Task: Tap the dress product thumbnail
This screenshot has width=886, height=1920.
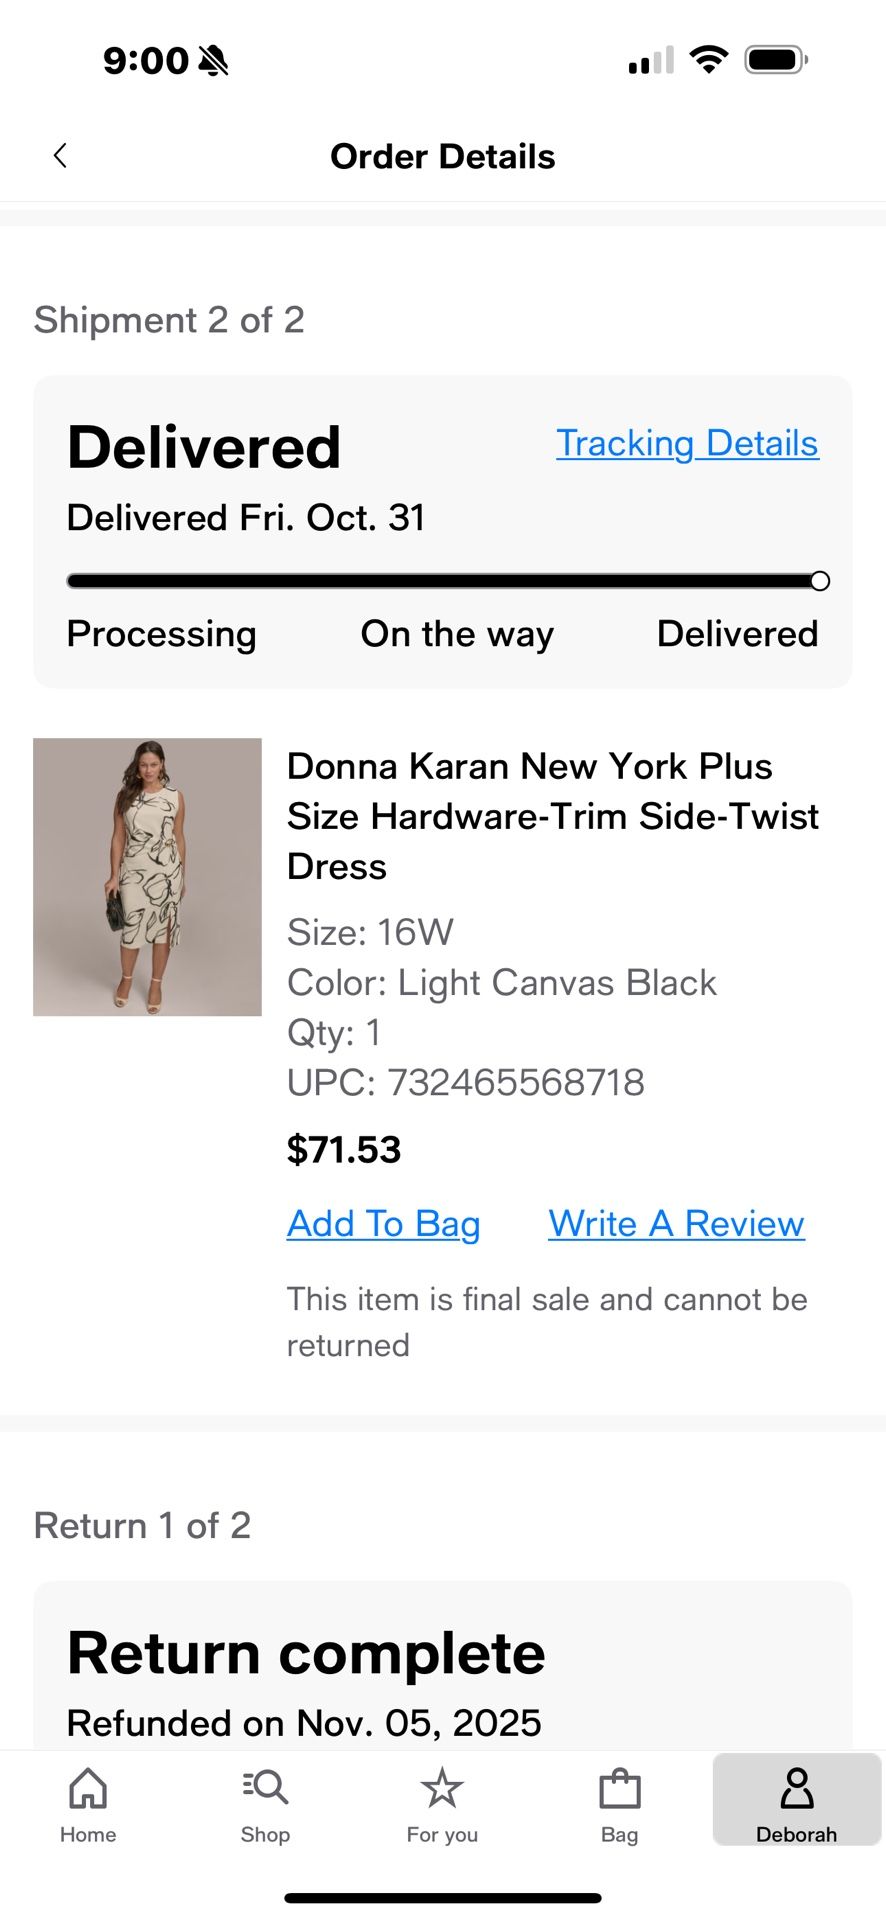Action: [147, 877]
